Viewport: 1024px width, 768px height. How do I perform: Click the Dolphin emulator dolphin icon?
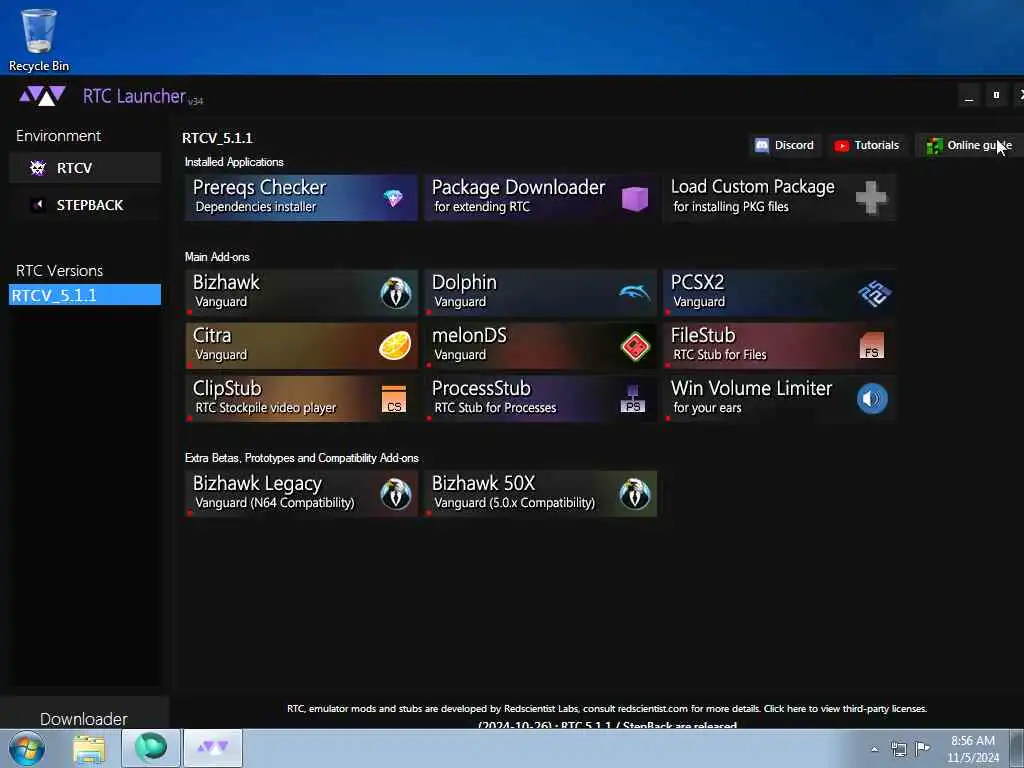635,293
